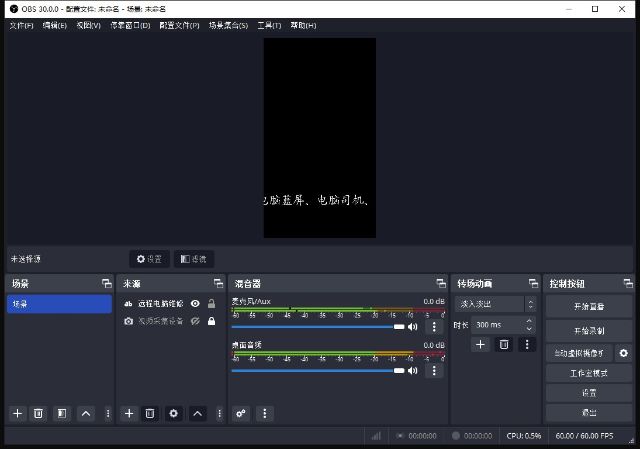Image resolution: width=640 pixels, height=449 pixels.
Task: Move the source up in the 来源 dock
Action: click(x=198, y=413)
